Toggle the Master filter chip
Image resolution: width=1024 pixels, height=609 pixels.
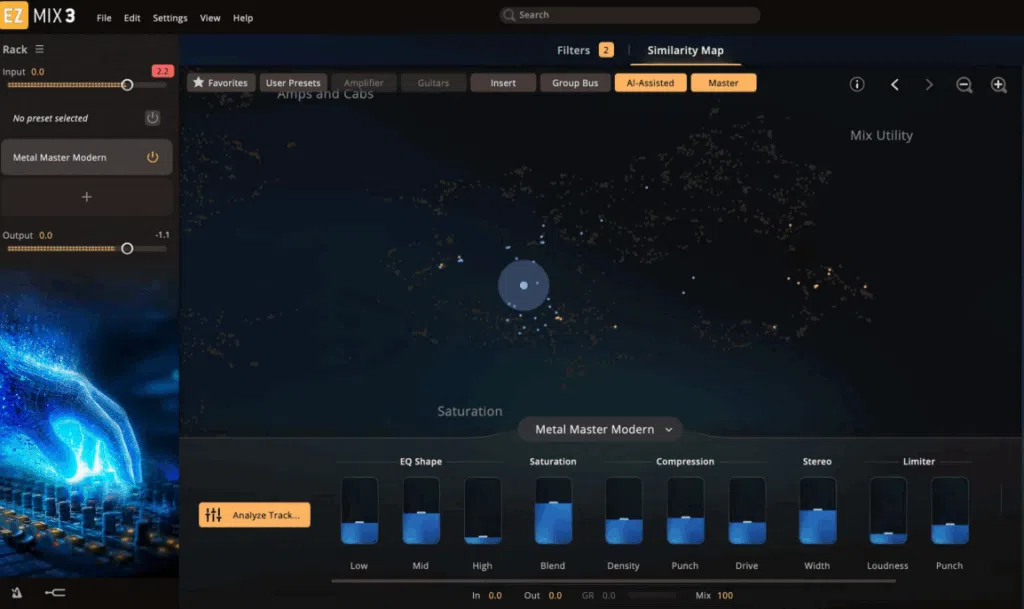pos(723,83)
